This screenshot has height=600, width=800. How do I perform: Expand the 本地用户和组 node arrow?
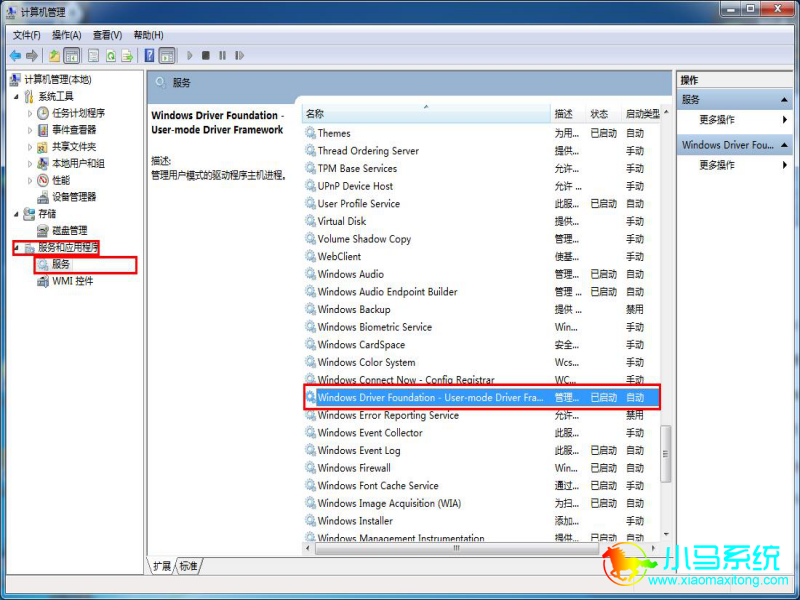30,164
